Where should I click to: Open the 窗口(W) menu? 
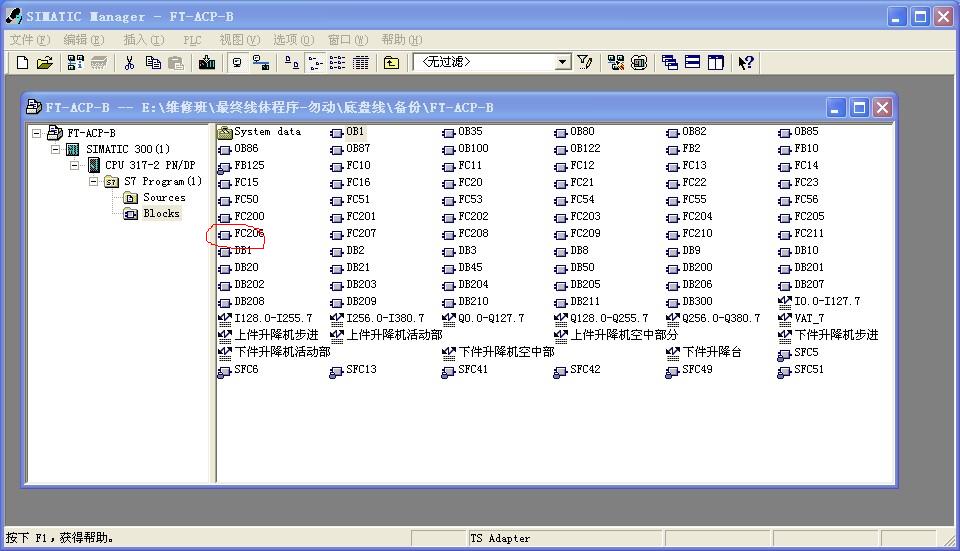pyautogui.click(x=348, y=40)
